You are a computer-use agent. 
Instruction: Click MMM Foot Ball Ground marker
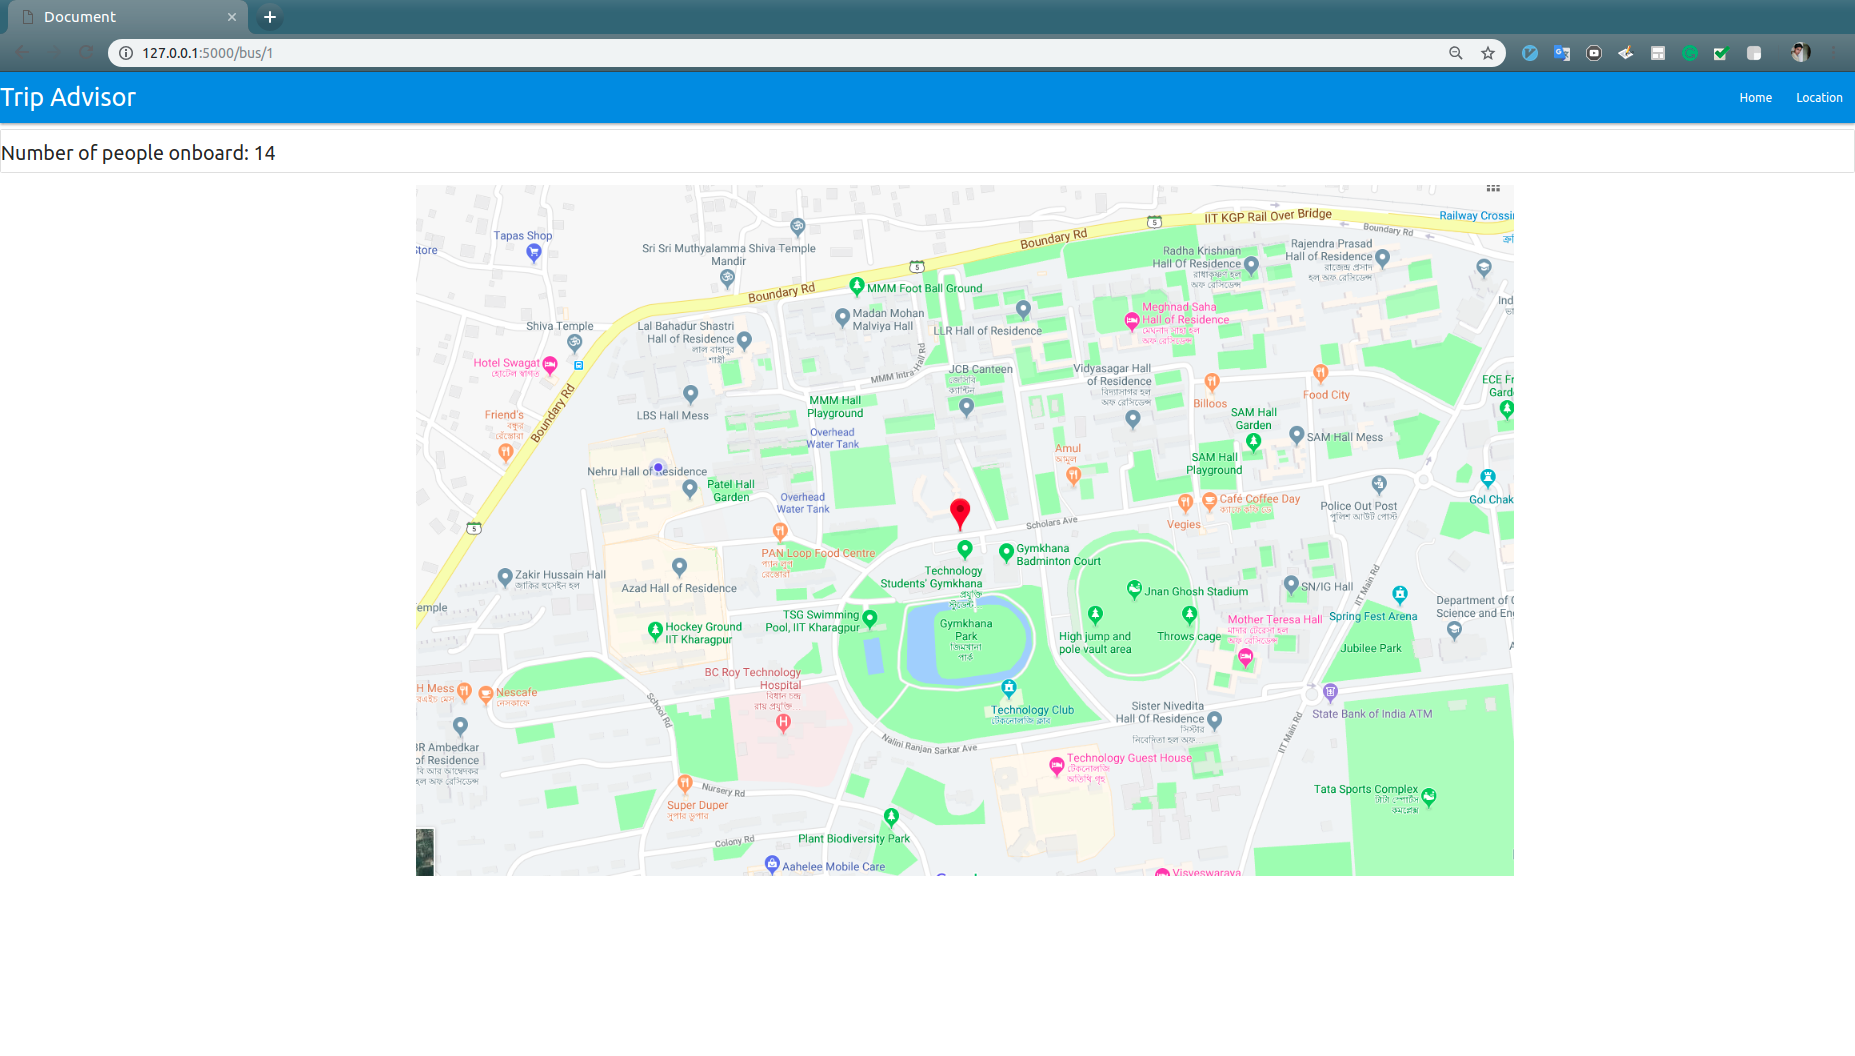[x=857, y=286]
